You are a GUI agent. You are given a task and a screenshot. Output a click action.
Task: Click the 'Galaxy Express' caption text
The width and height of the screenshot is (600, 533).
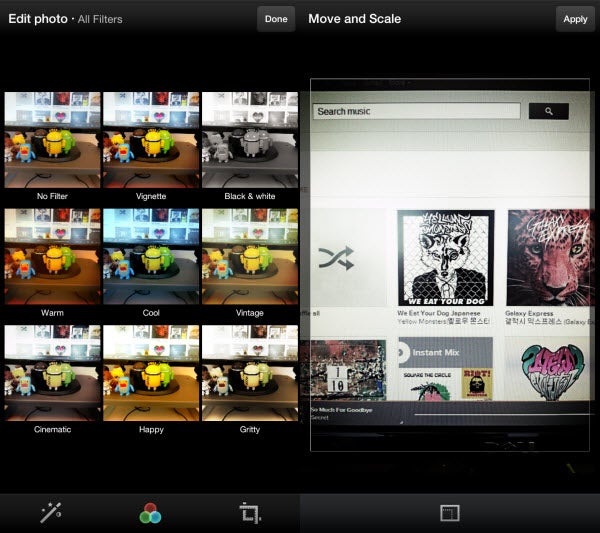(529, 313)
